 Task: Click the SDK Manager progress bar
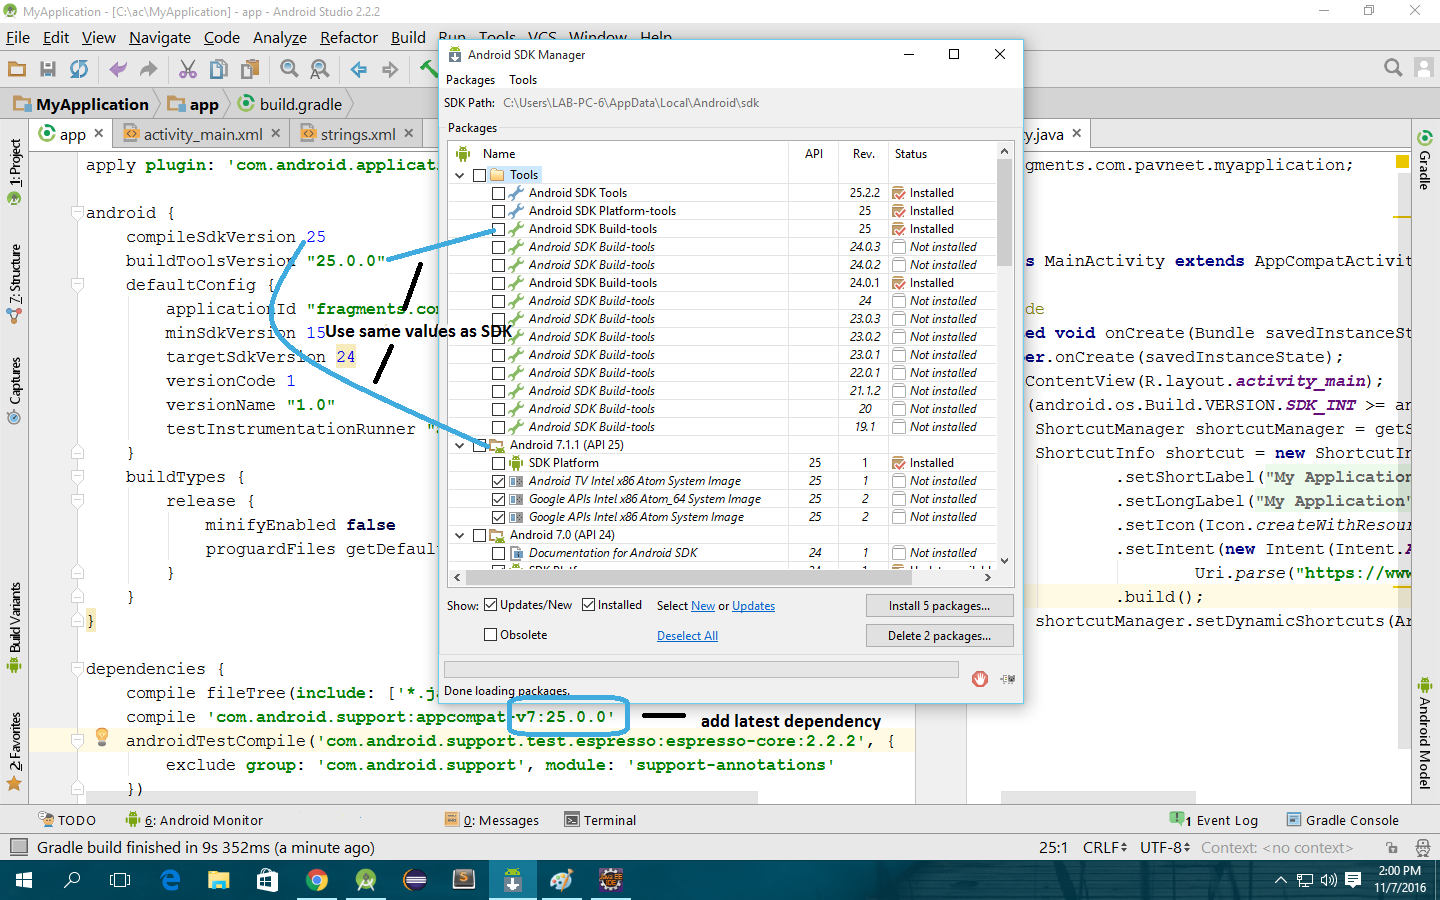pyautogui.click(x=701, y=669)
